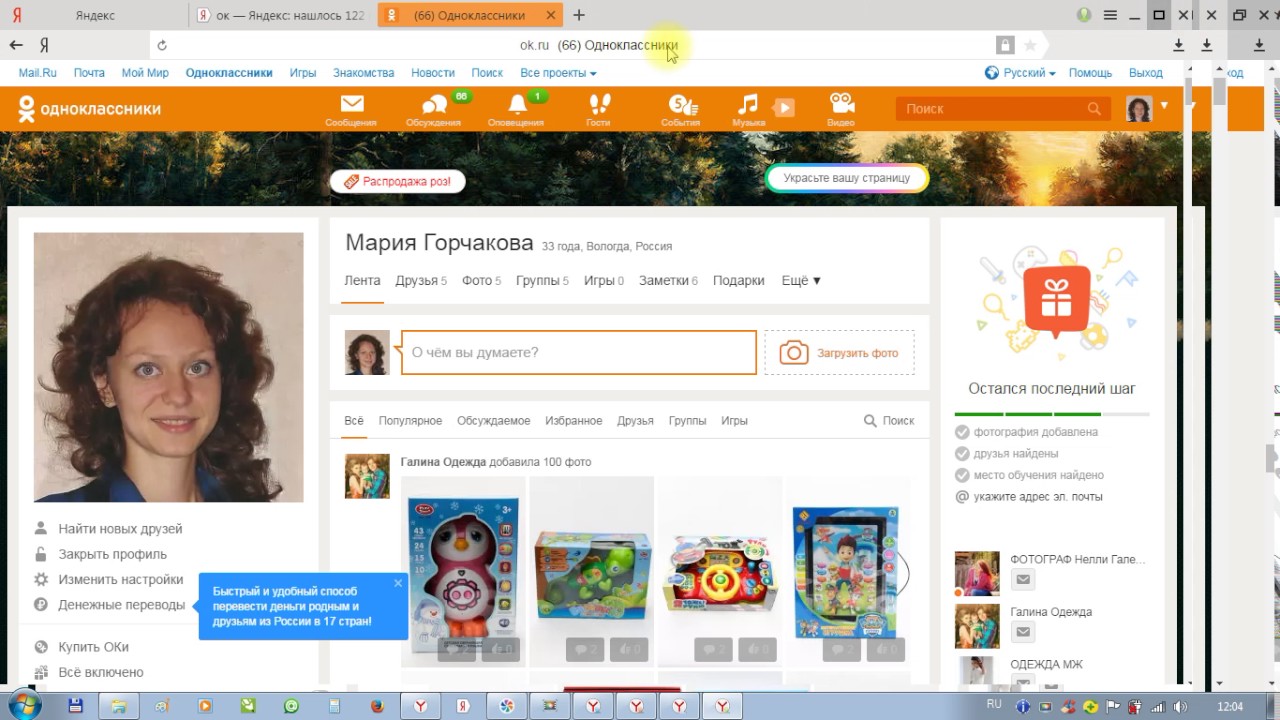The image size is (1280, 720).
Task: Close the Одноклассники browser tab
Action: (x=551, y=15)
